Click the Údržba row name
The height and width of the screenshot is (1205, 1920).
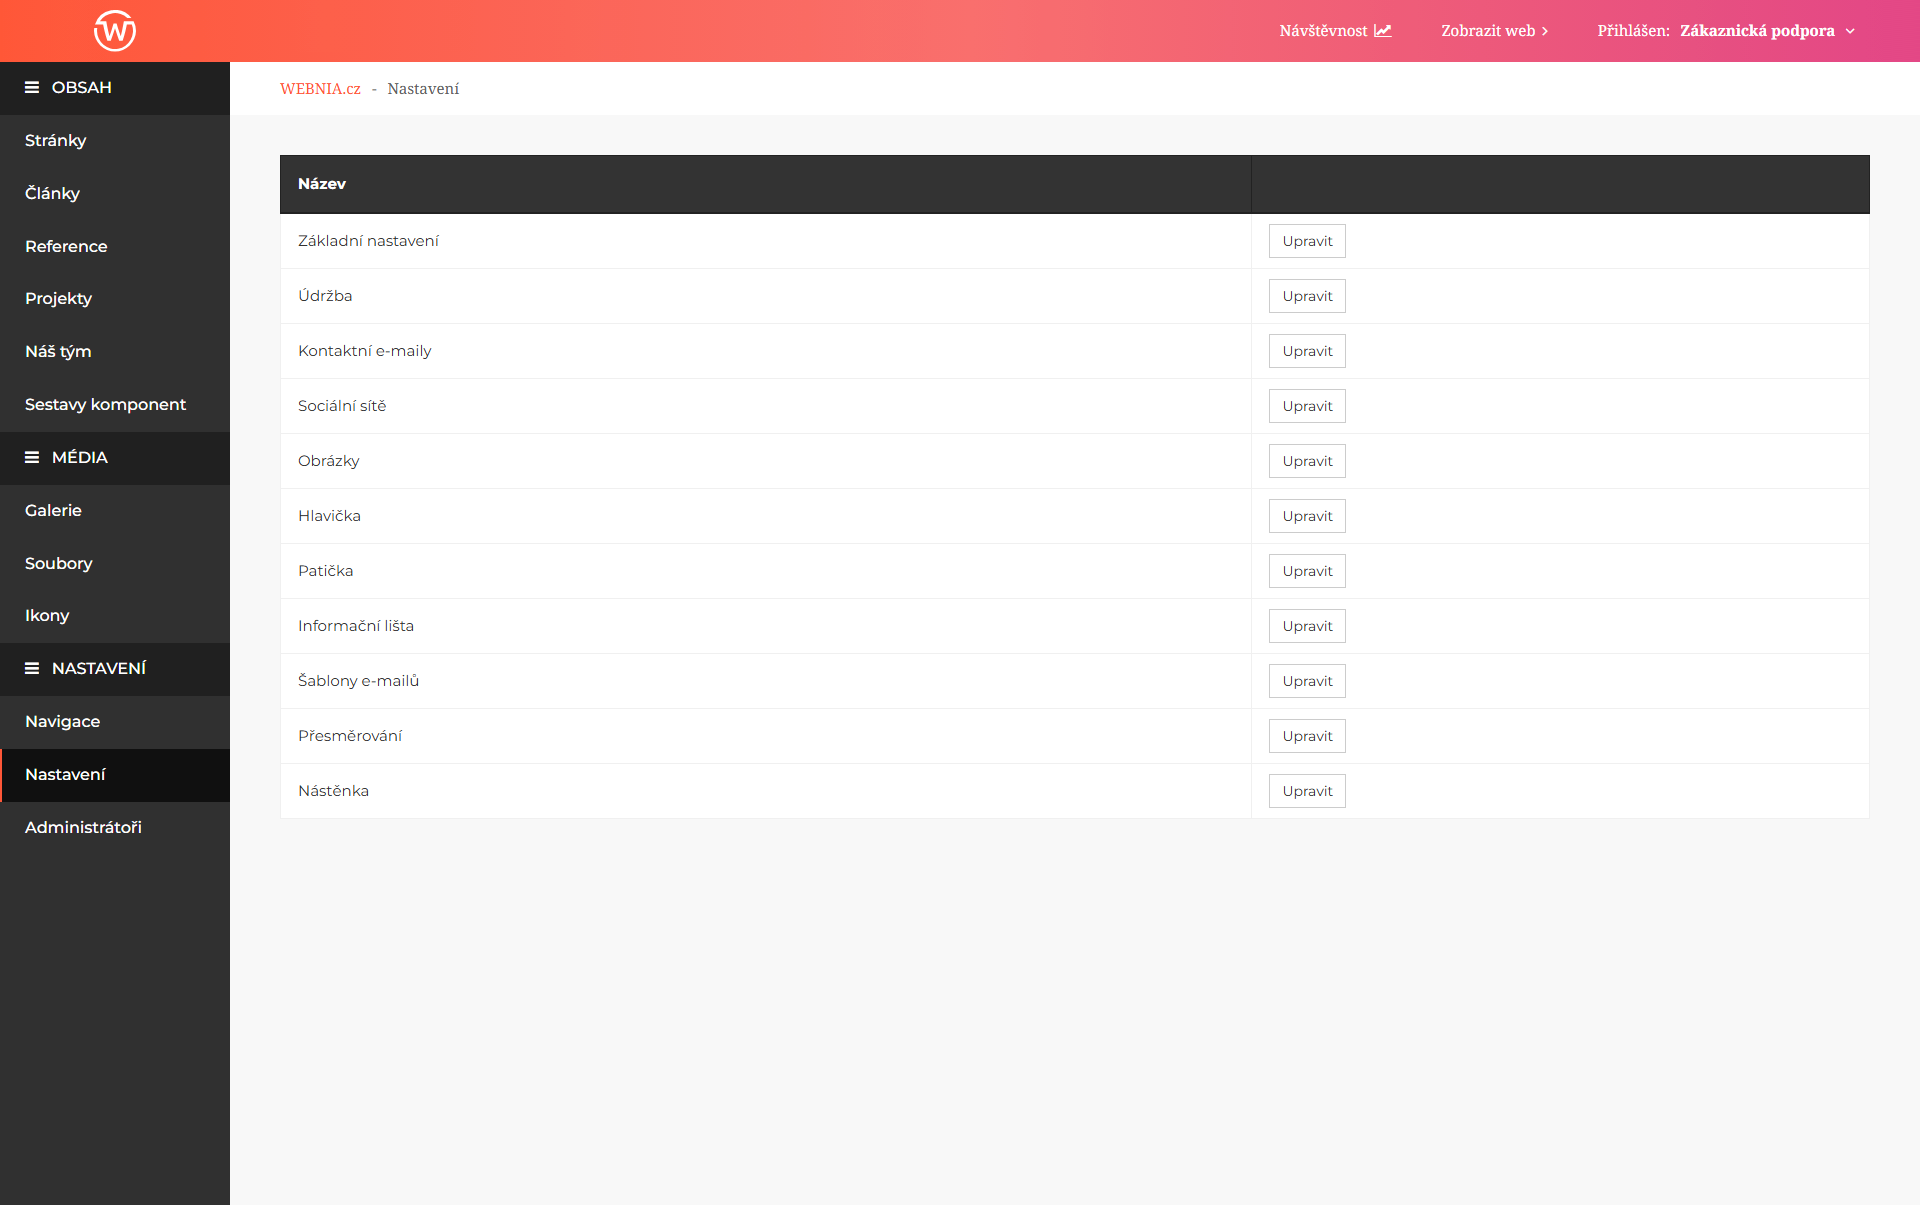[325, 296]
